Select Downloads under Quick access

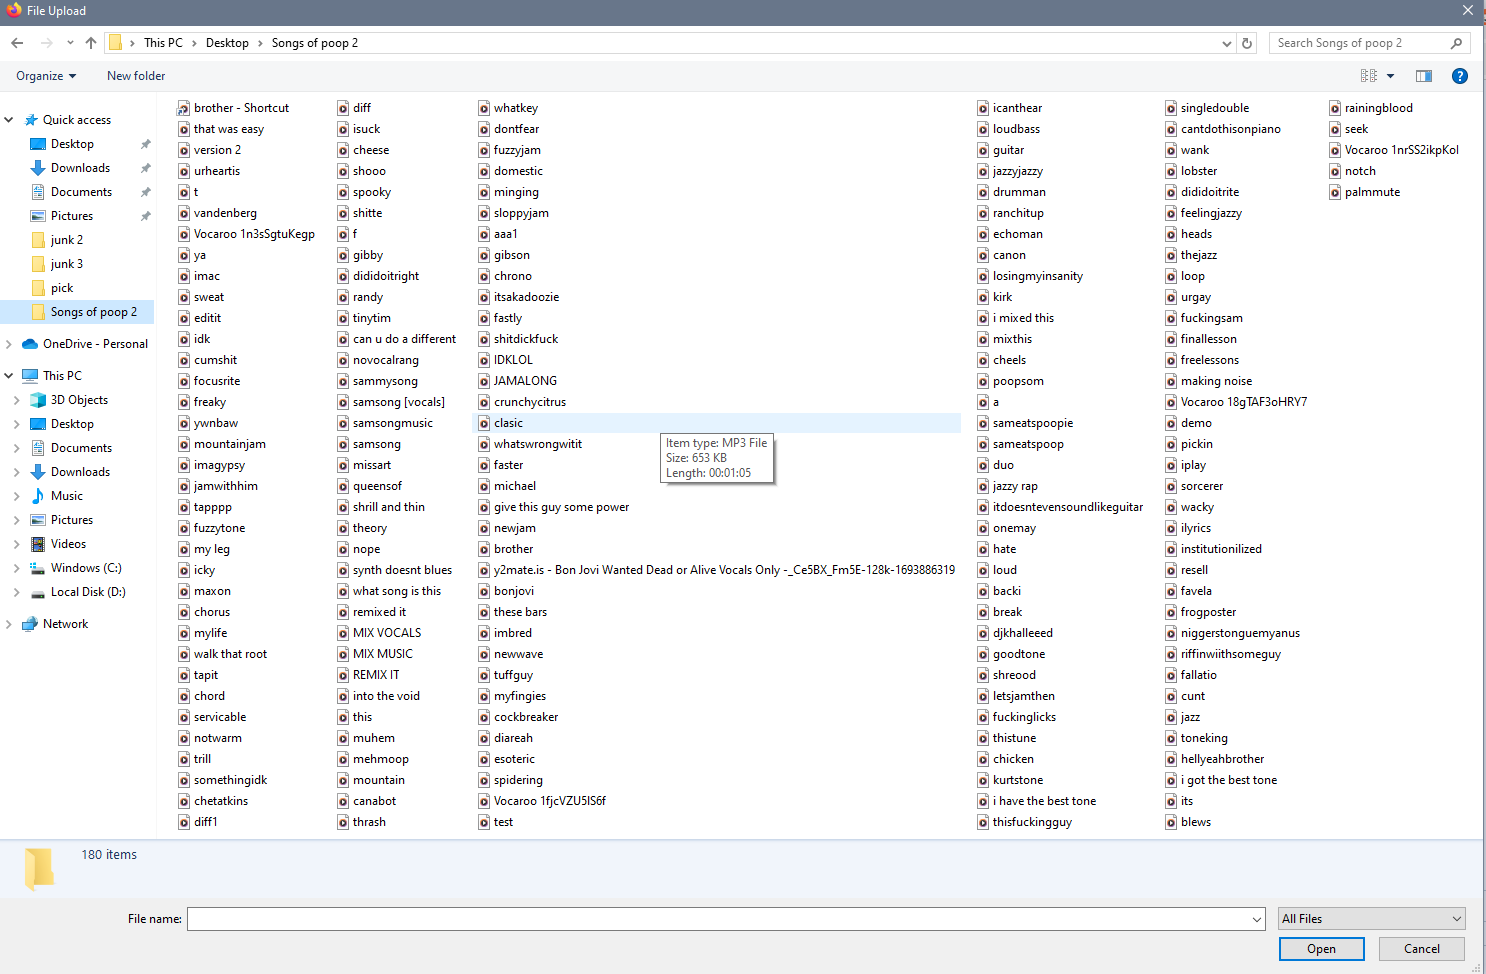pos(80,168)
